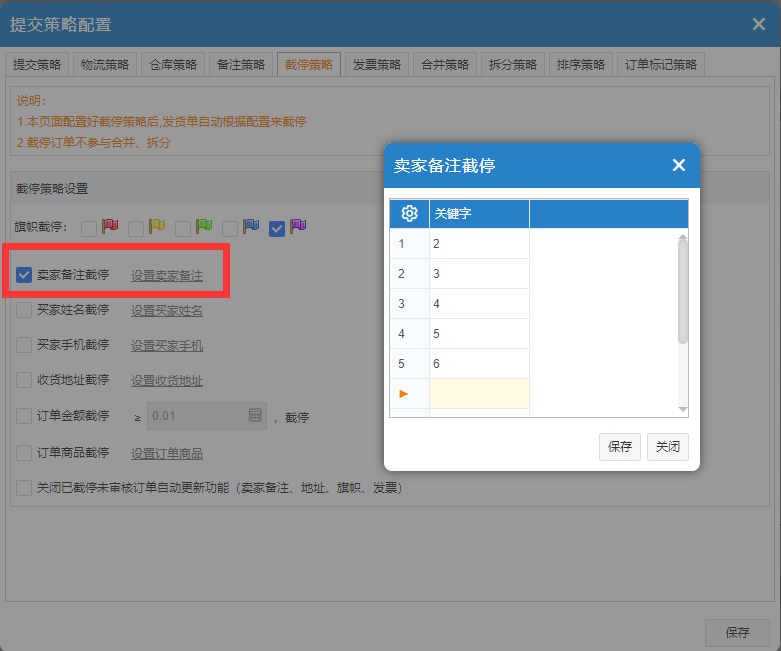Select keyword cell with value 5

click(479, 333)
